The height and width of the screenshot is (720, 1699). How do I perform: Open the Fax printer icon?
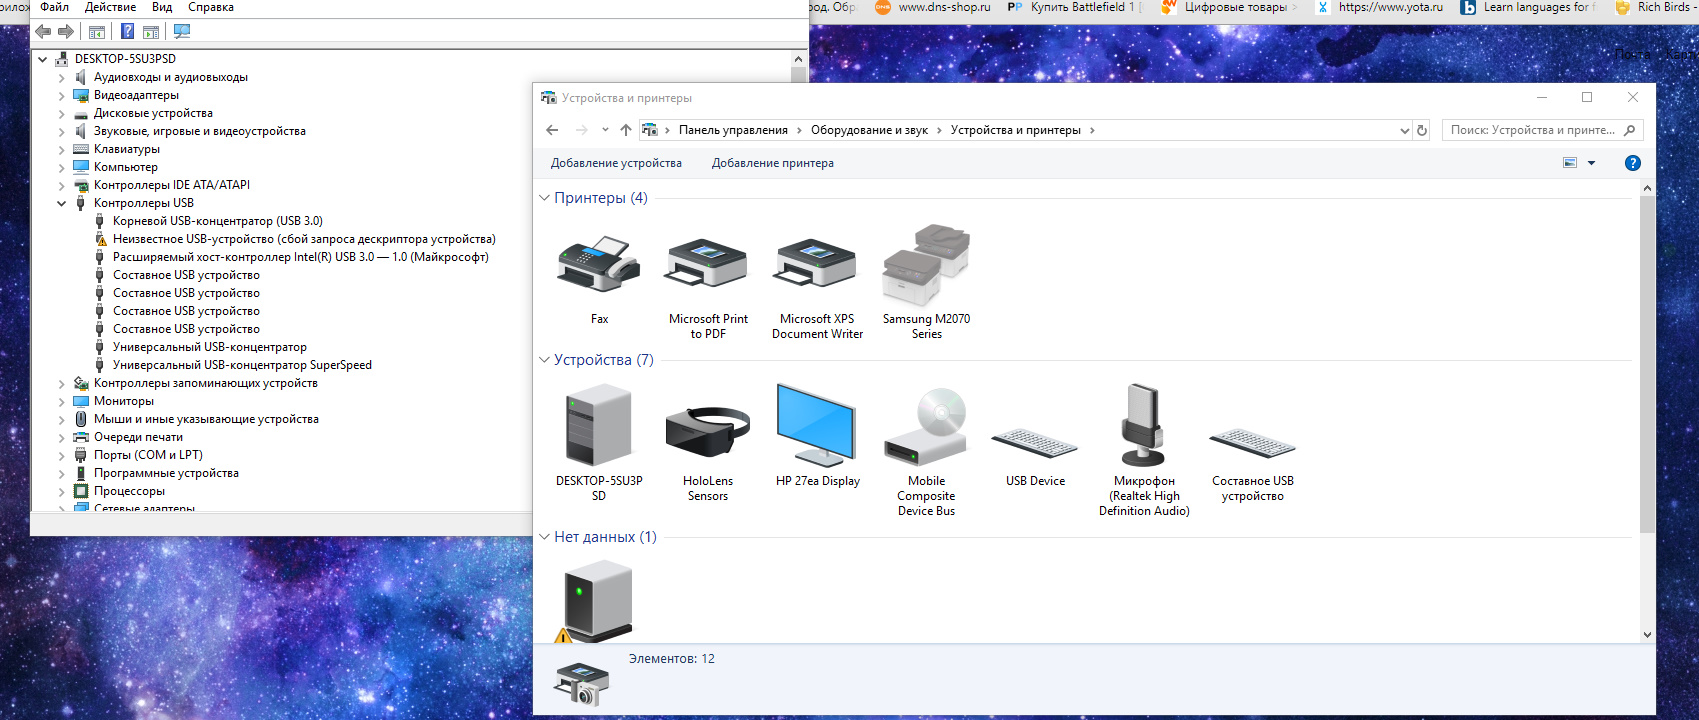(x=598, y=265)
